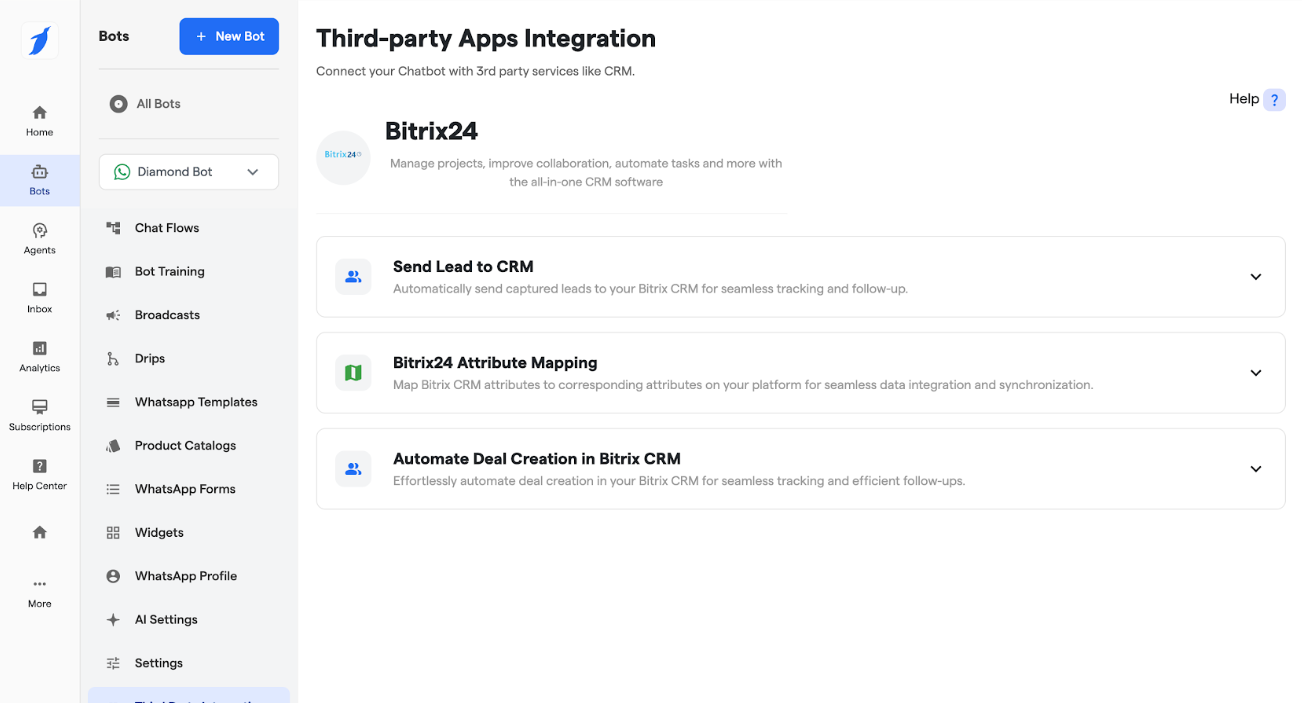Screen dimensions: 1302x703
Task: Click the Send Lead to CRM people icon
Action: [353, 277]
